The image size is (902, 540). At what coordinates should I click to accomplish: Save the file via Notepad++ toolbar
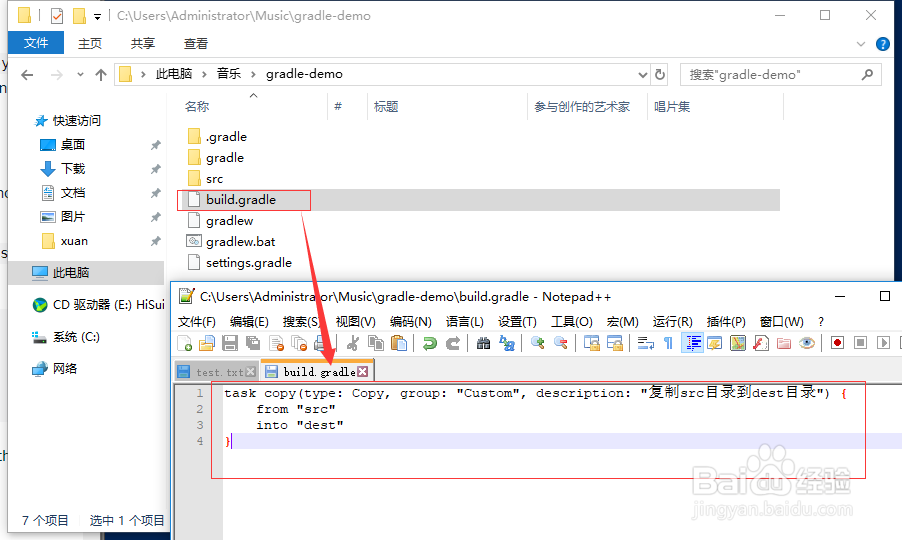(230, 343)
